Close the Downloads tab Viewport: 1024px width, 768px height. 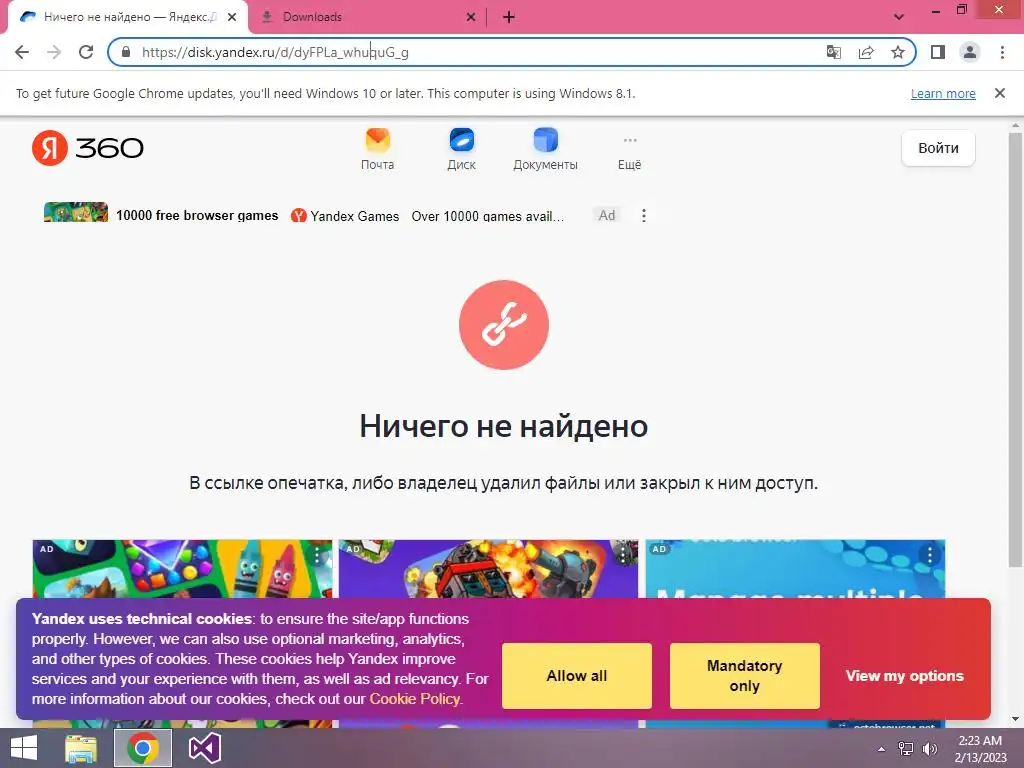click(471, 17)
